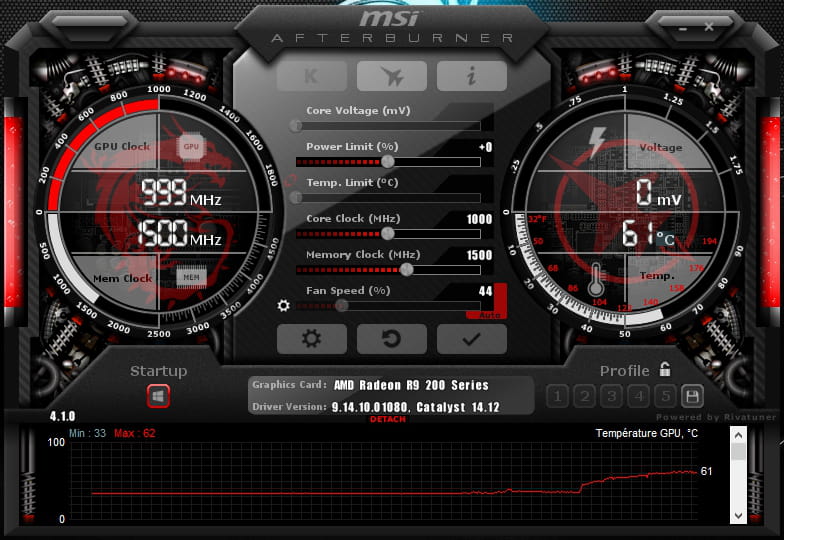
Task: Click the Memory Clock slider handle
Action: tap(406, 269)
